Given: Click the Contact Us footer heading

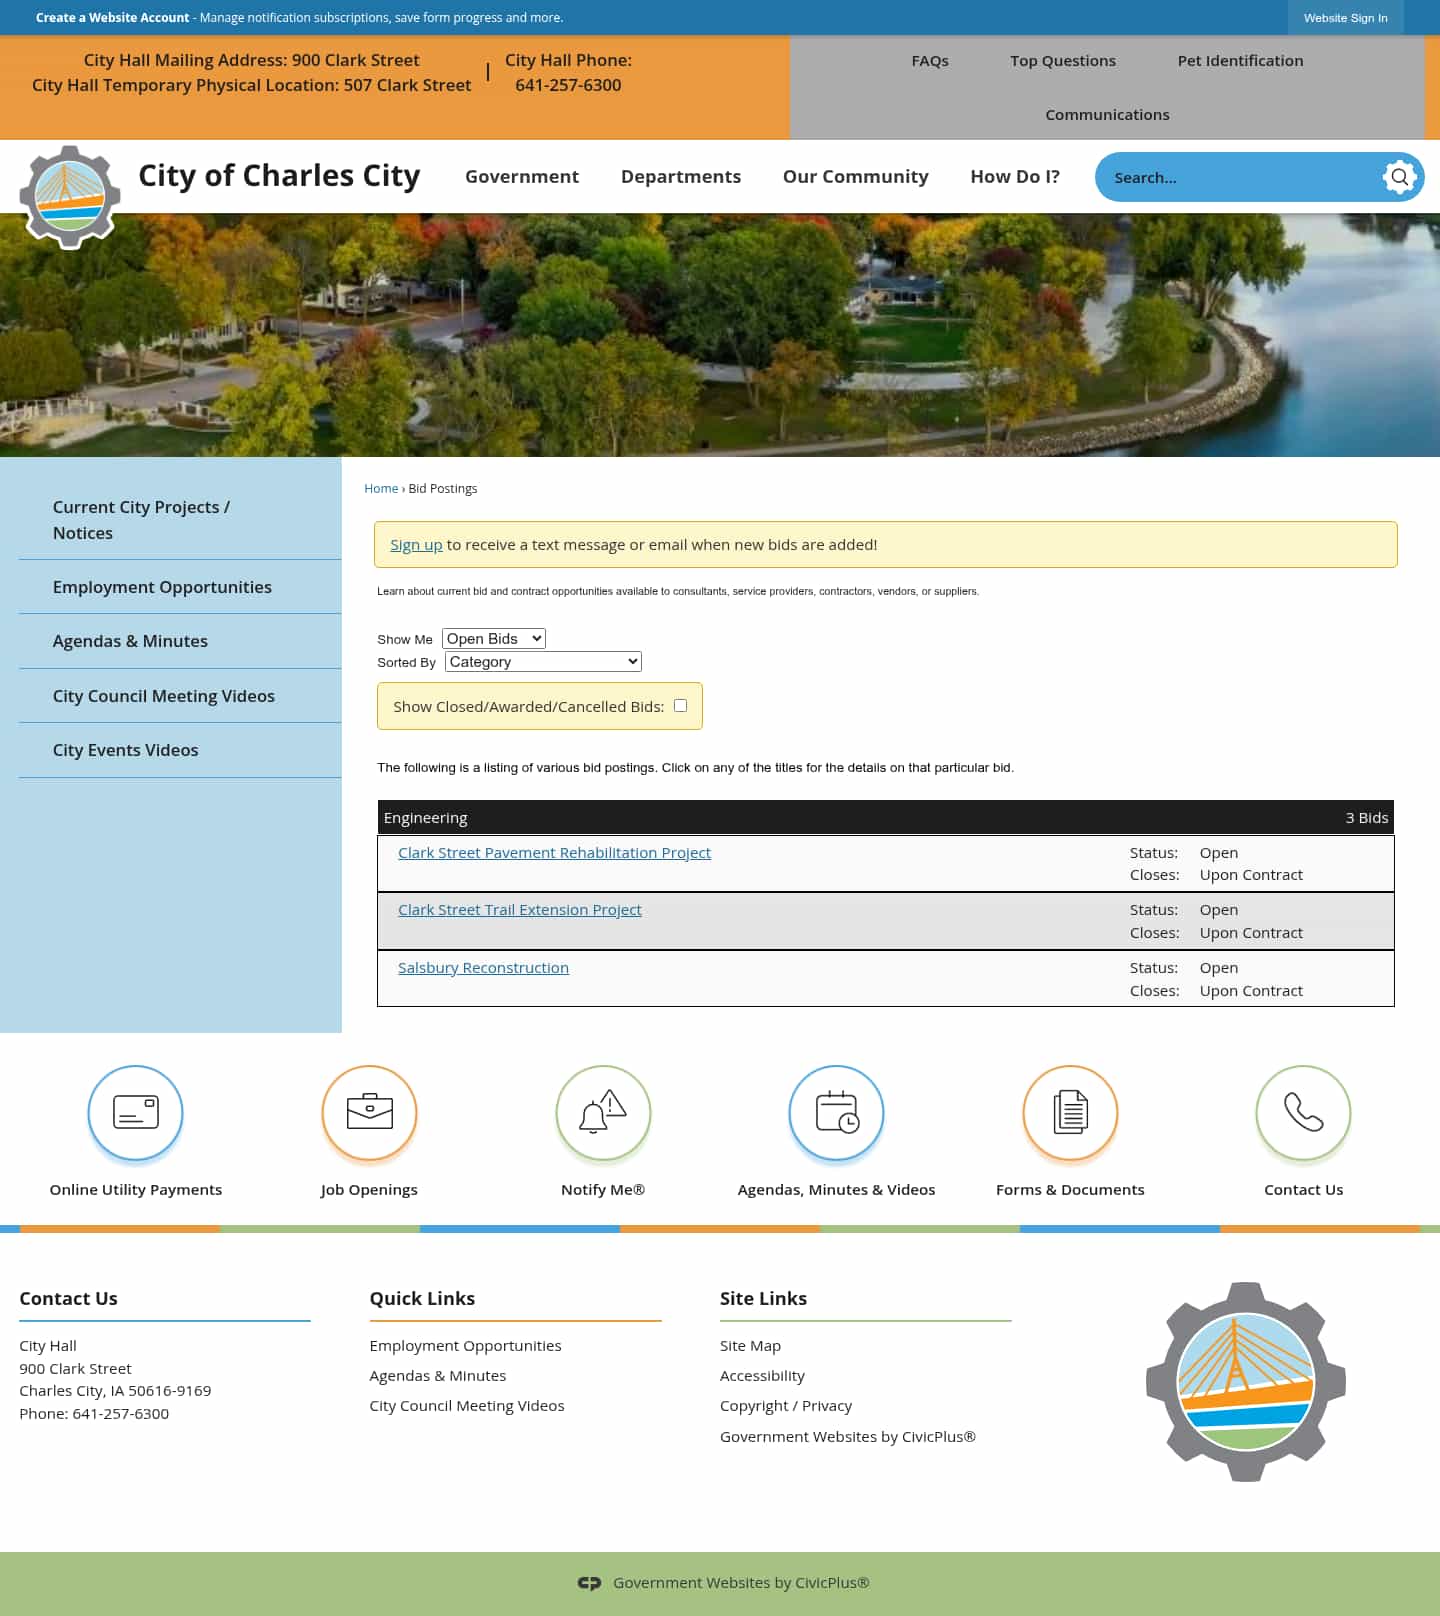Looking at the screenshot, I should 68,1299.
